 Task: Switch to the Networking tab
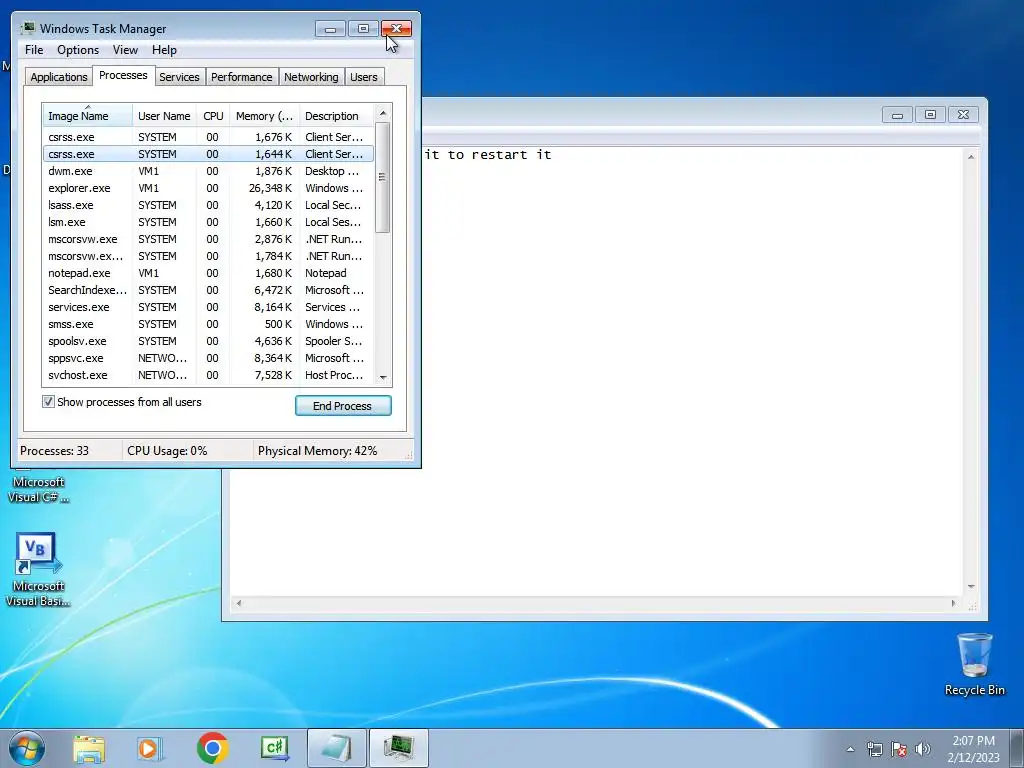click(311, 77)
